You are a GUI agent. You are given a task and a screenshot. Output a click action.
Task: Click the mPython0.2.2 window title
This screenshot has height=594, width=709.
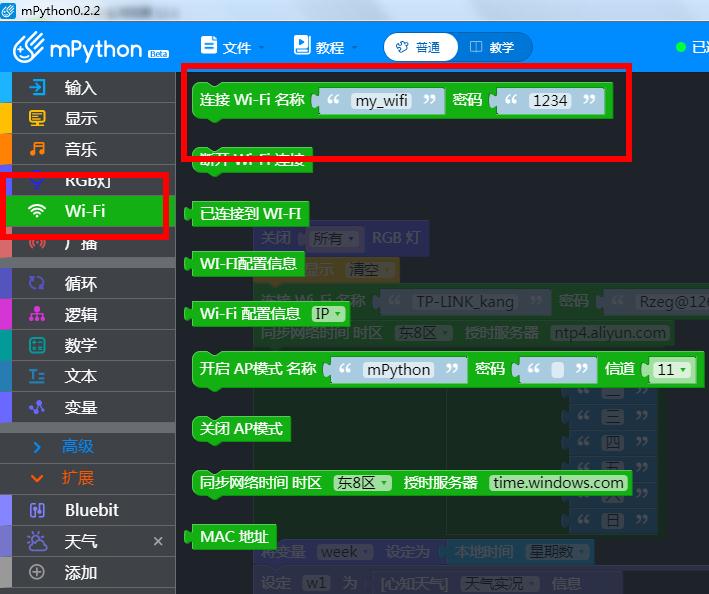tap(61, 10)
